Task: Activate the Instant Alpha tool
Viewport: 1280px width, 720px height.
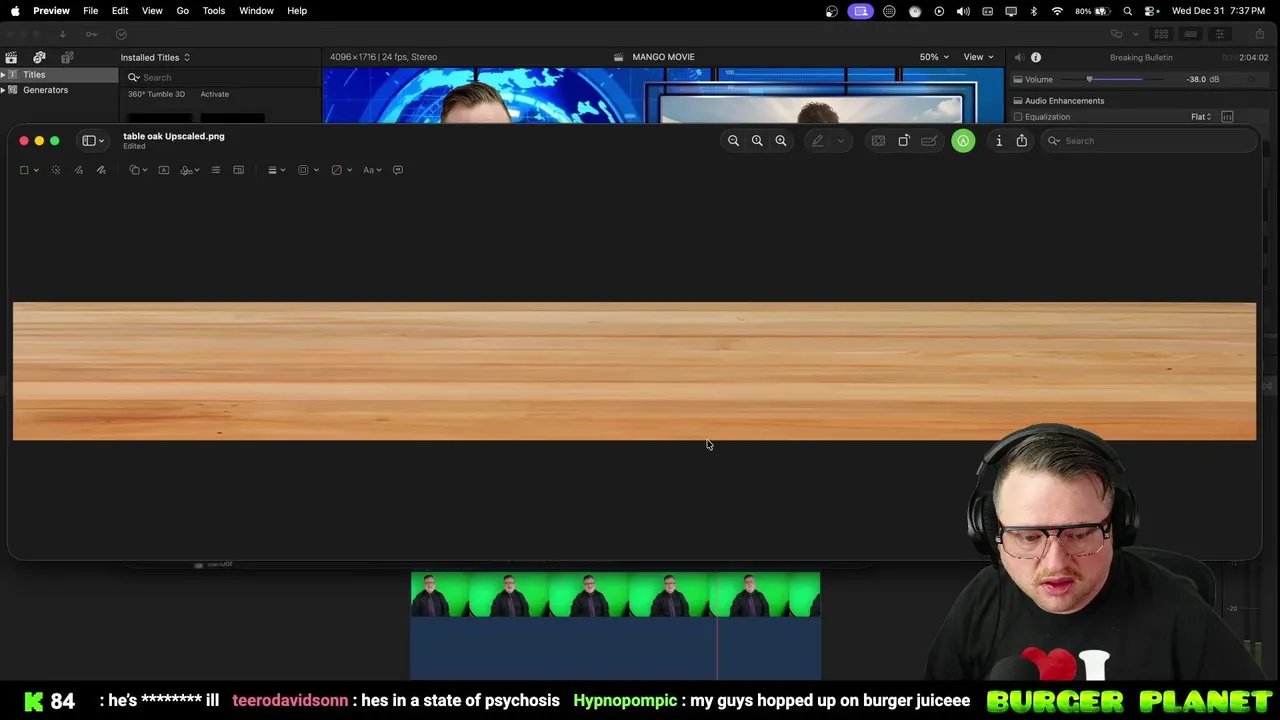Action: (x=56, y=170)
